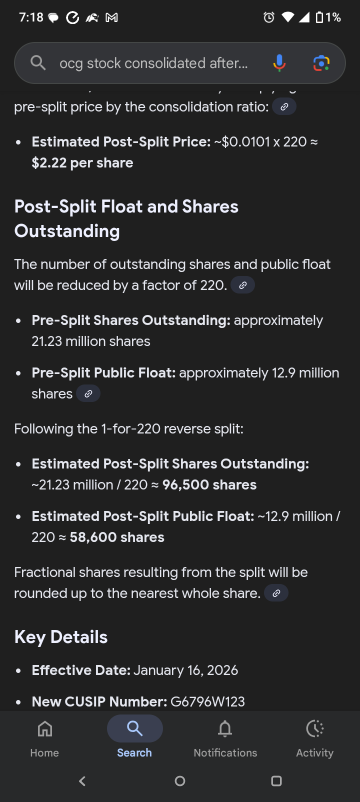360x802 pixels.
Task: Tap the battery indicator in status bar
Action: point(319,17)
